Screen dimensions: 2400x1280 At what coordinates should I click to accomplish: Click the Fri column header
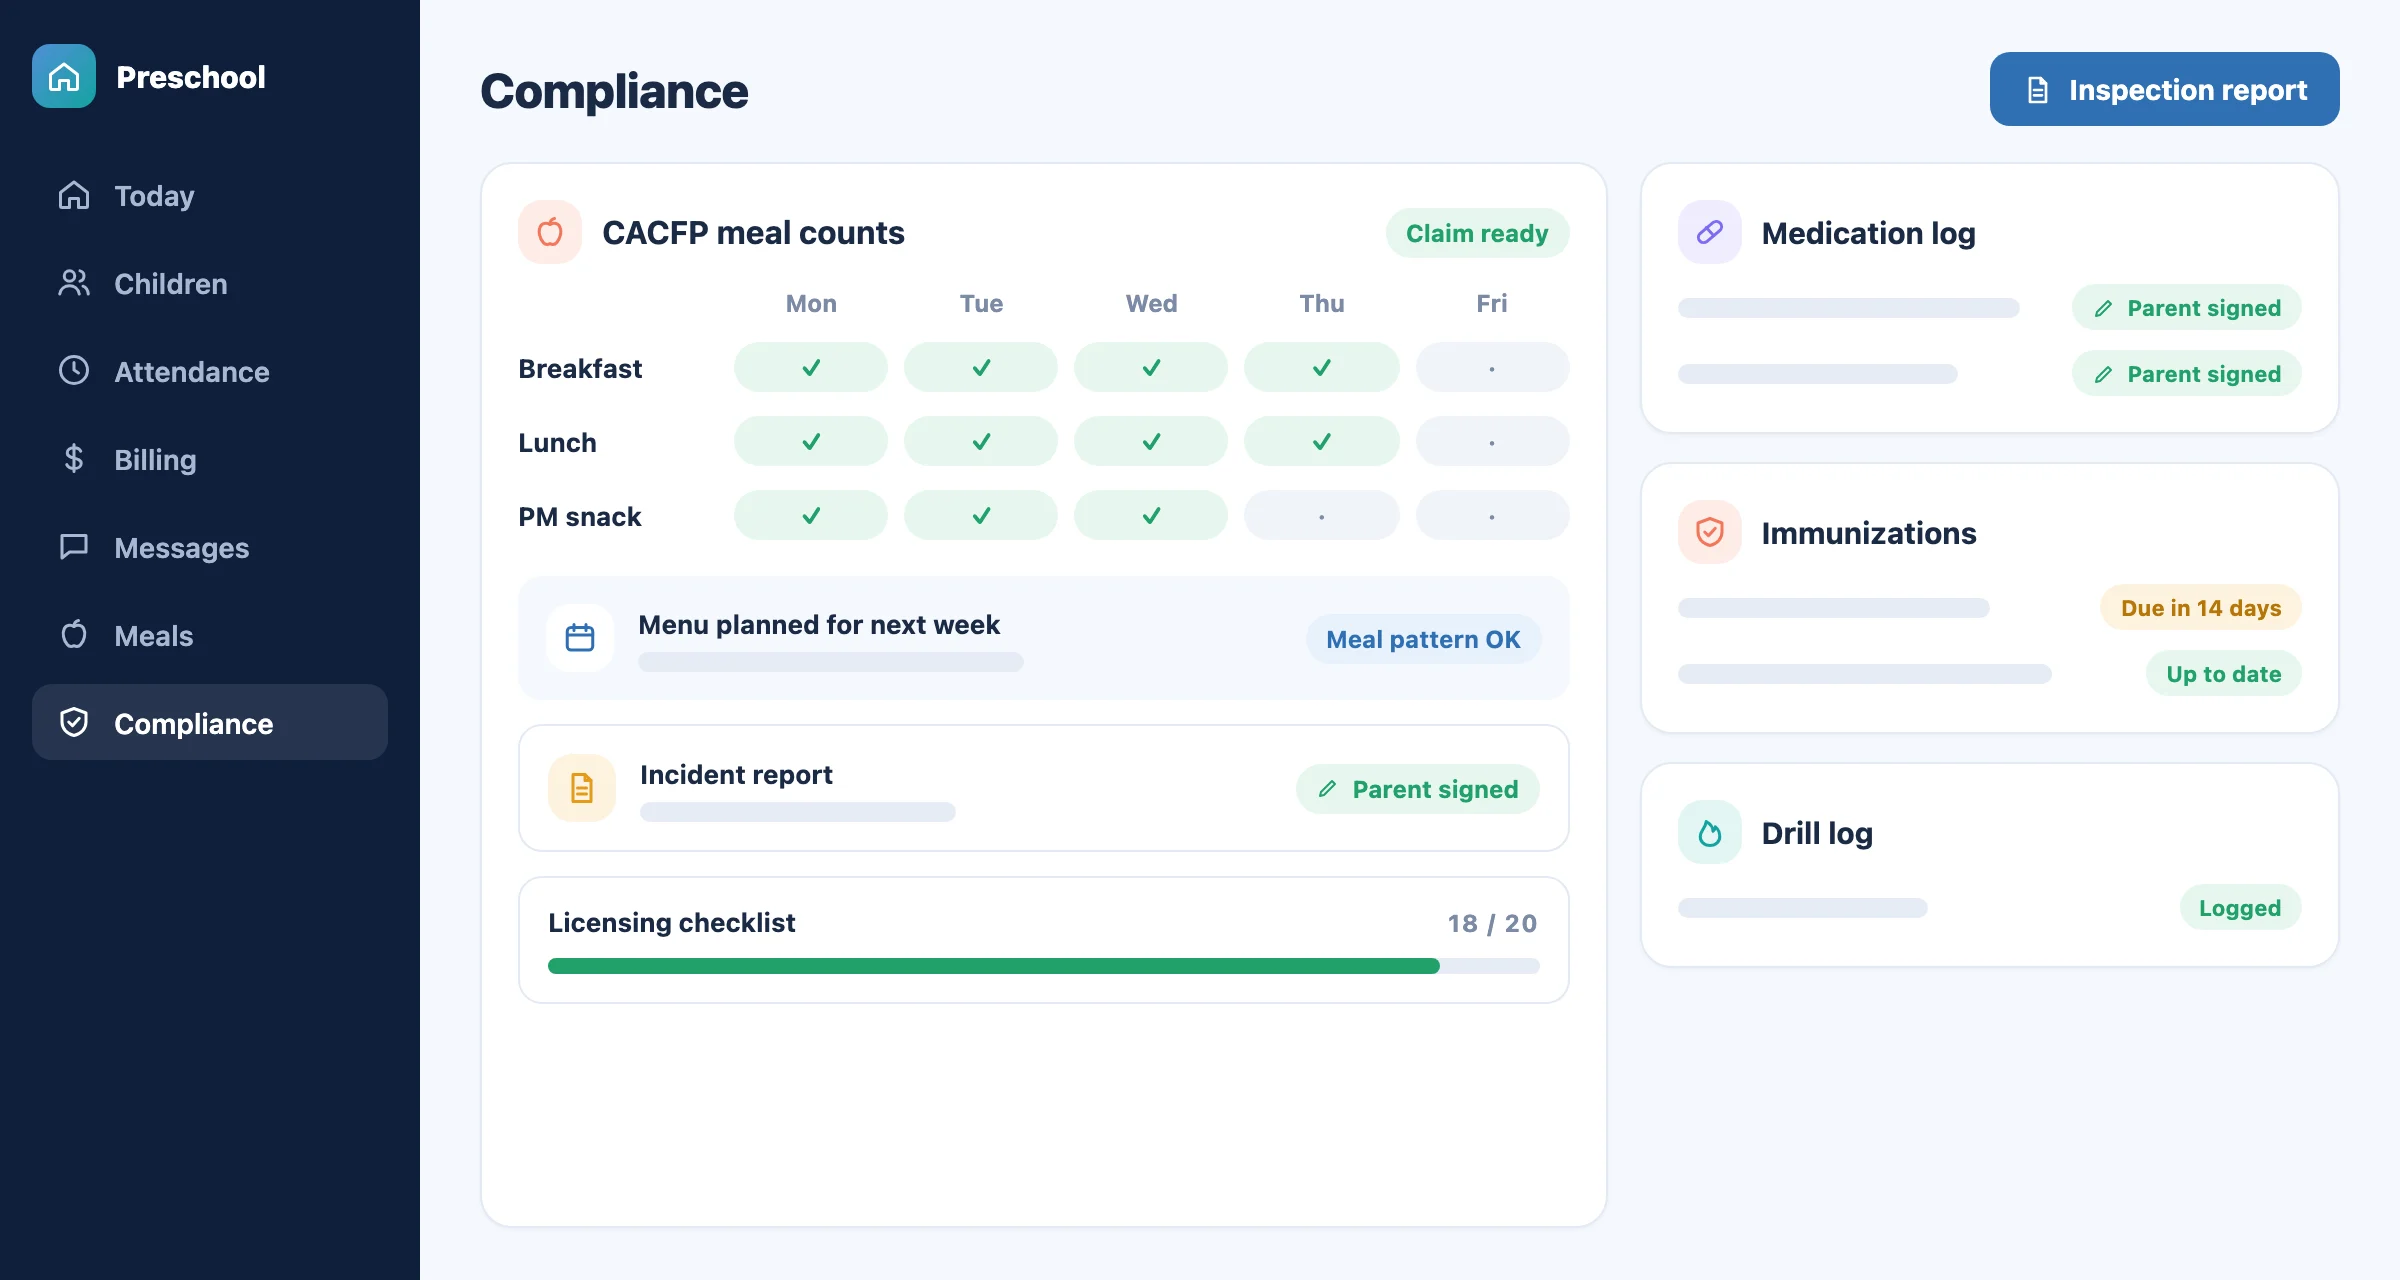1492,303
